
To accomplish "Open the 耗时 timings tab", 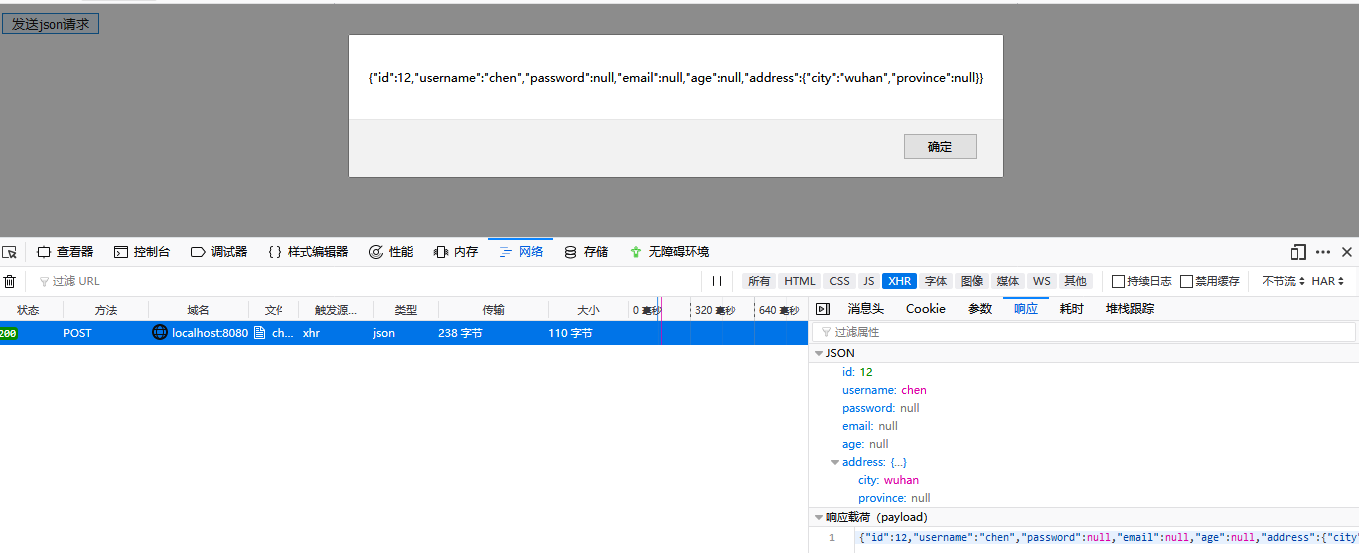I will pos(1072,309).
